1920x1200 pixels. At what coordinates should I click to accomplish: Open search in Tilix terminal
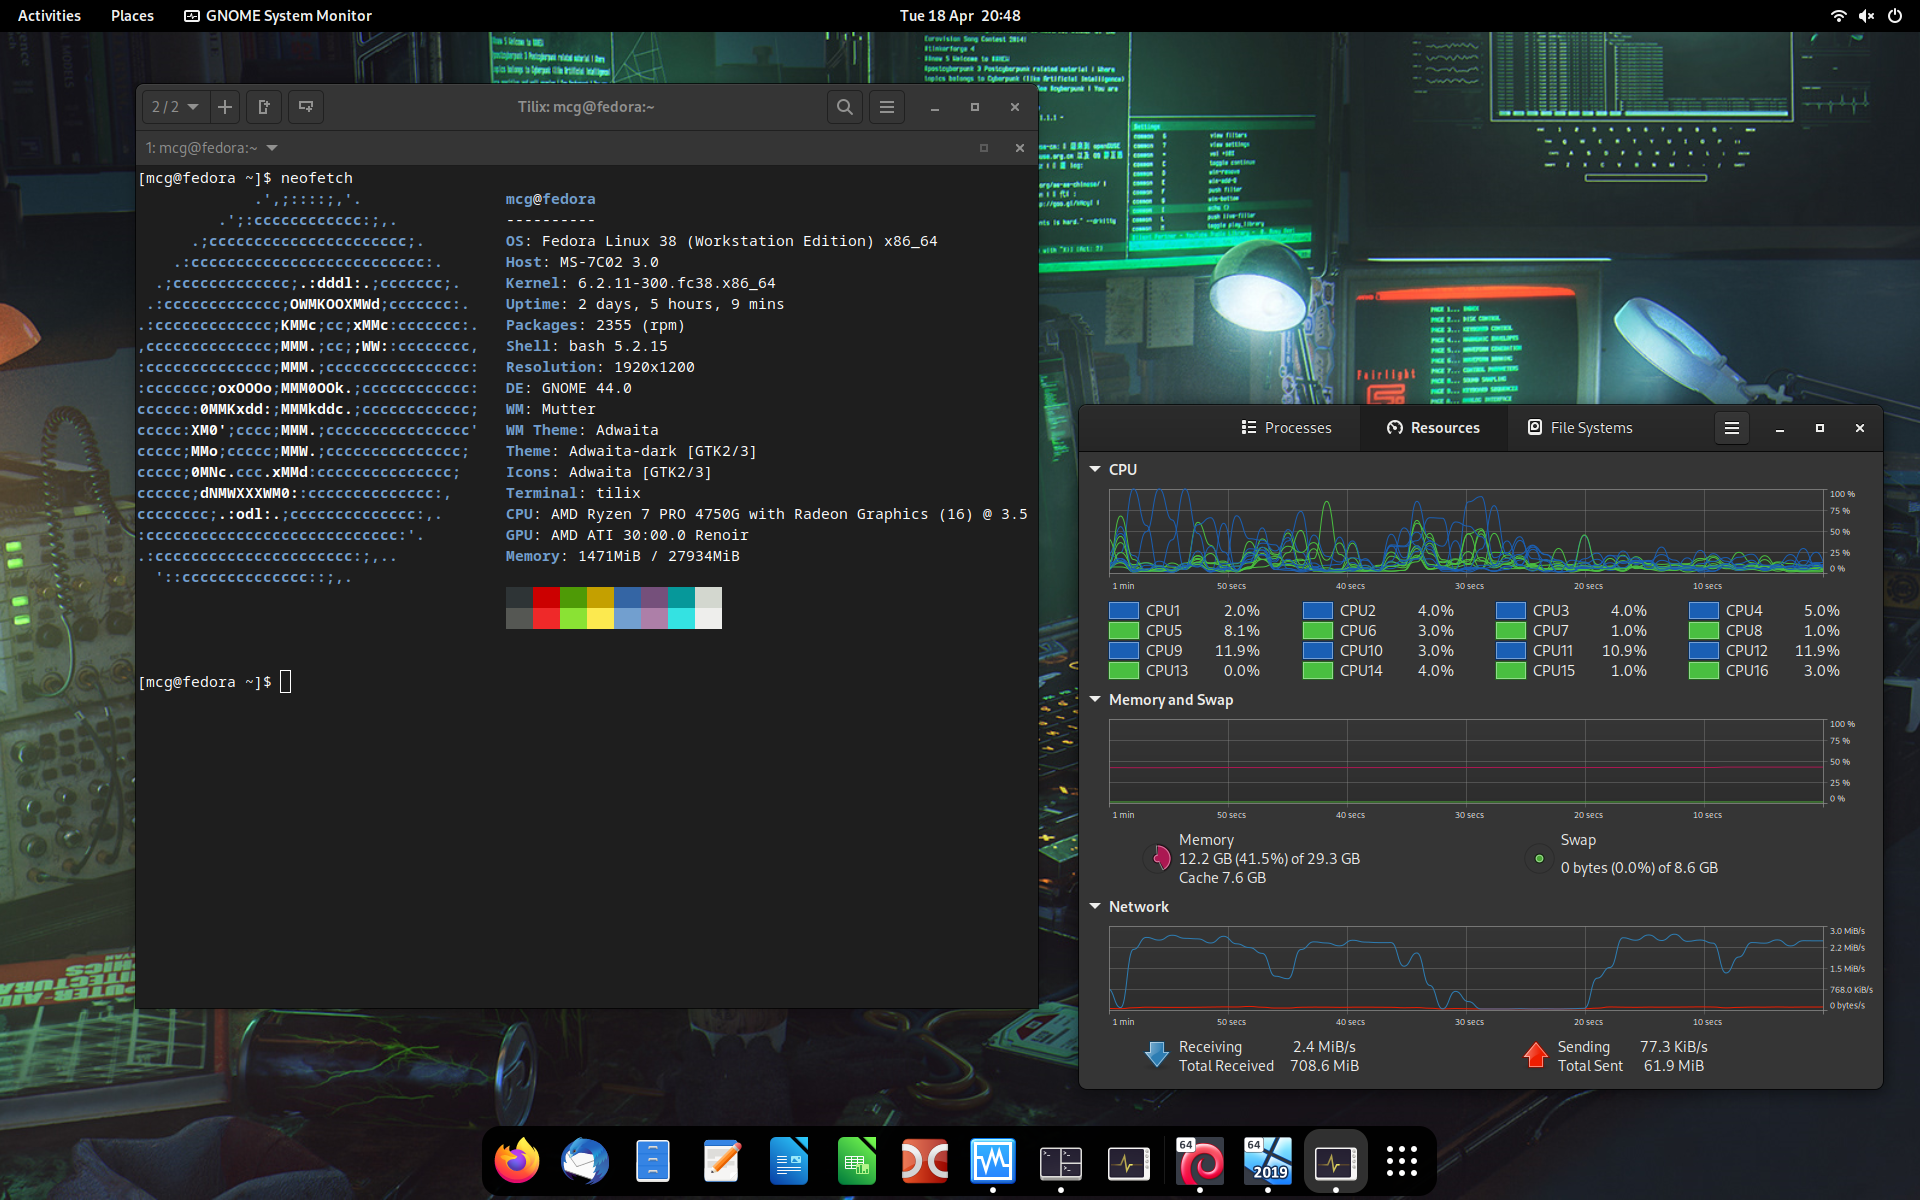pos(845,107)
